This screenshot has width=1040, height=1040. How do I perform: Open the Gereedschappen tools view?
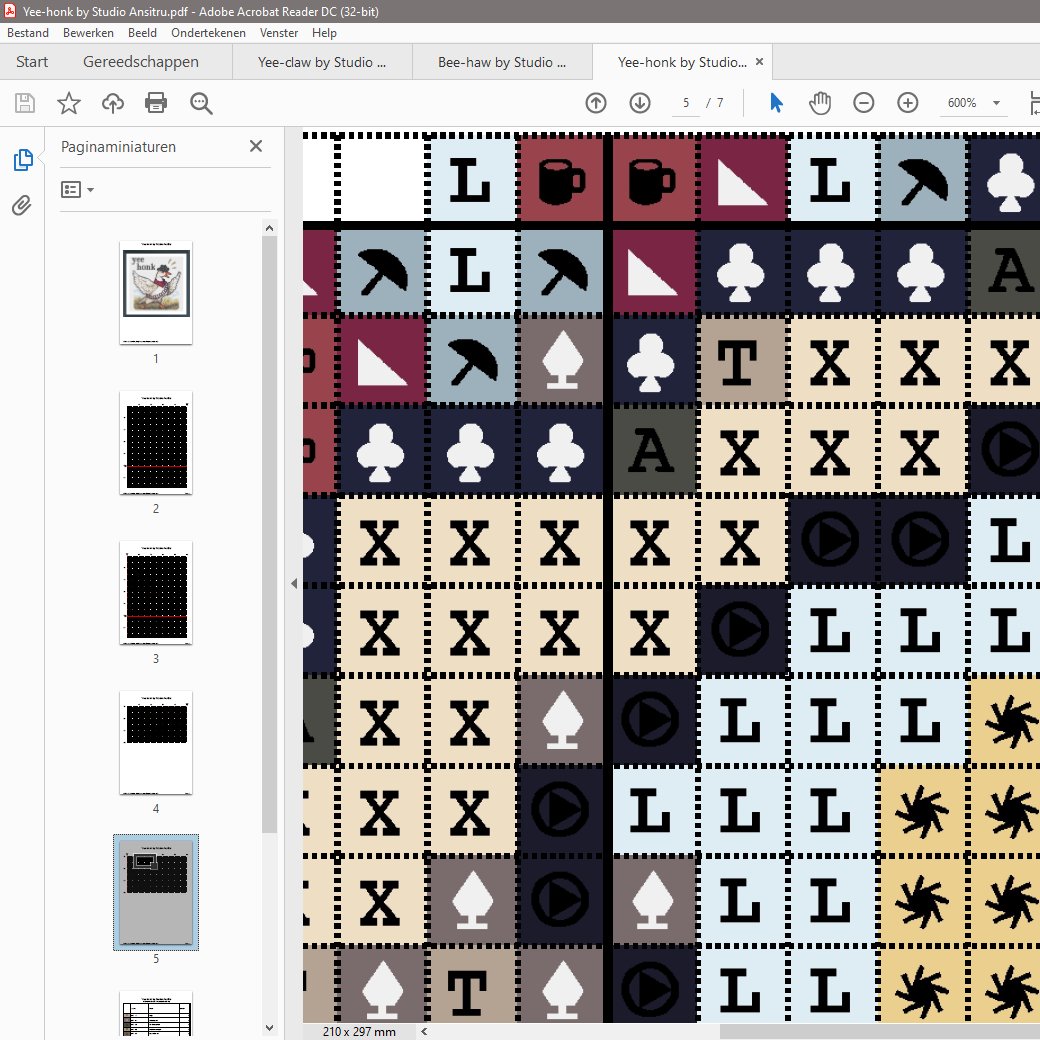(140, 62)
